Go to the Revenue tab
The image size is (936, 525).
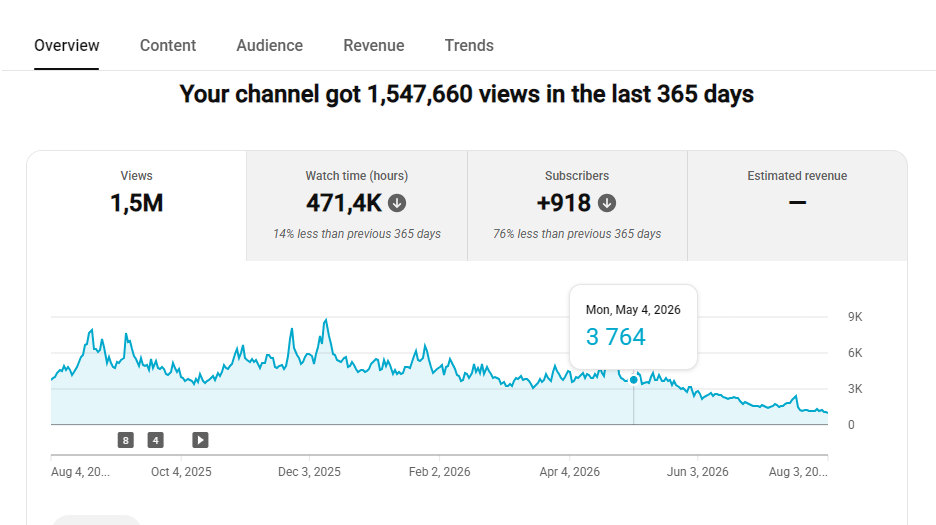pos(374,45)
